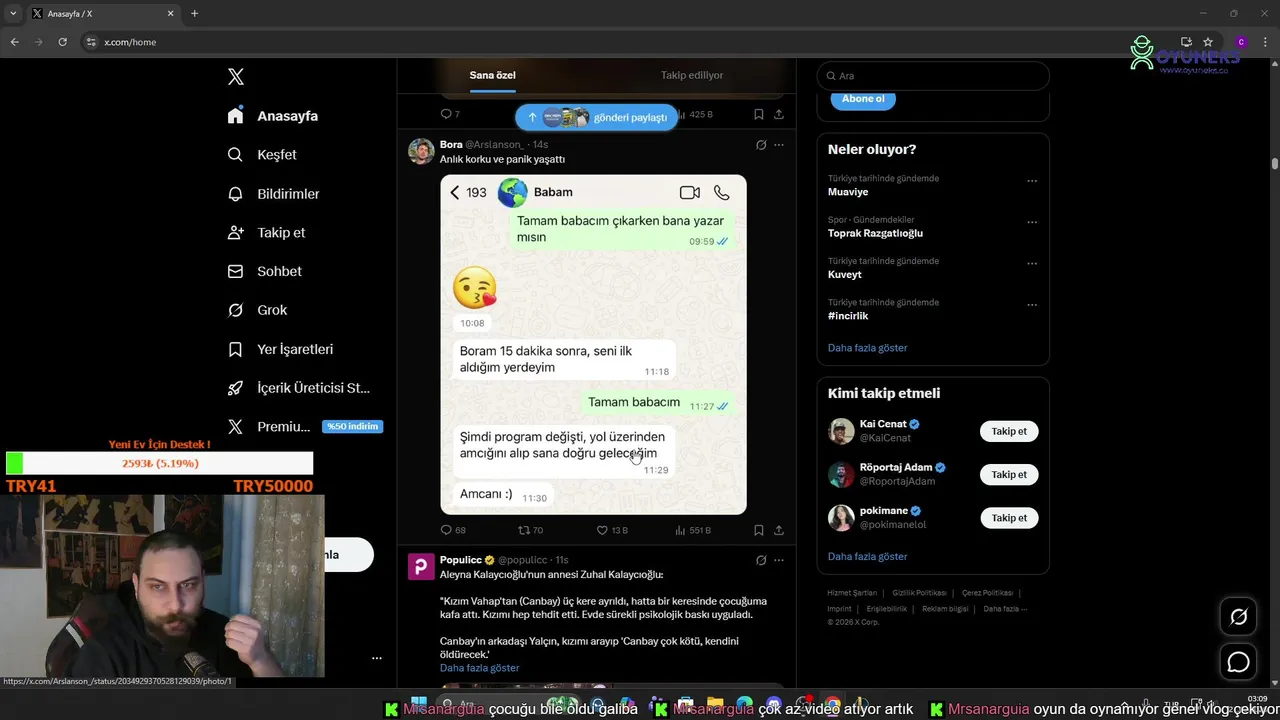Follow Röportaj Adam
The width and height of the screenshot is (1280, 720).
(x=1009, y=475)
